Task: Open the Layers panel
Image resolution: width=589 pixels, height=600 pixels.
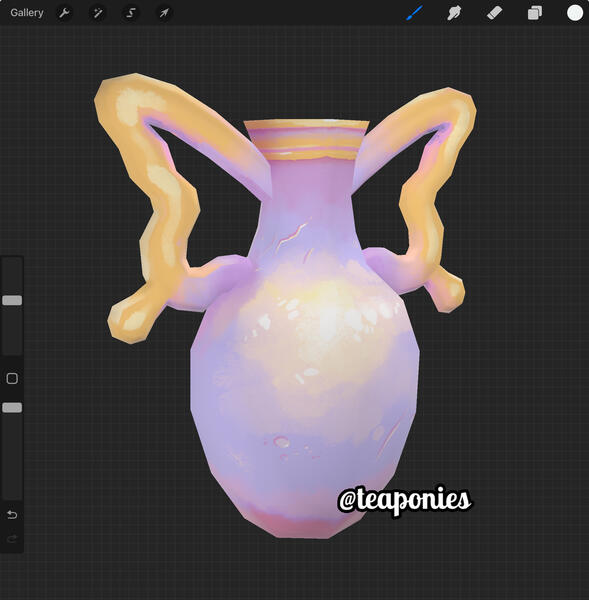Action: pyautogui.click(x=535, y=13)
